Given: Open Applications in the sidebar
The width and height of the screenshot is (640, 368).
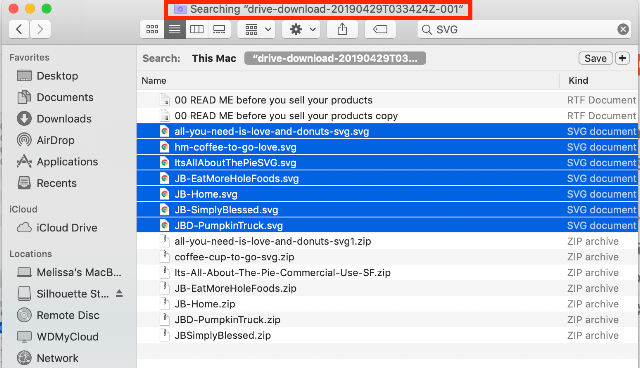Looking at the screenshot, I should [x=58, y=162].
